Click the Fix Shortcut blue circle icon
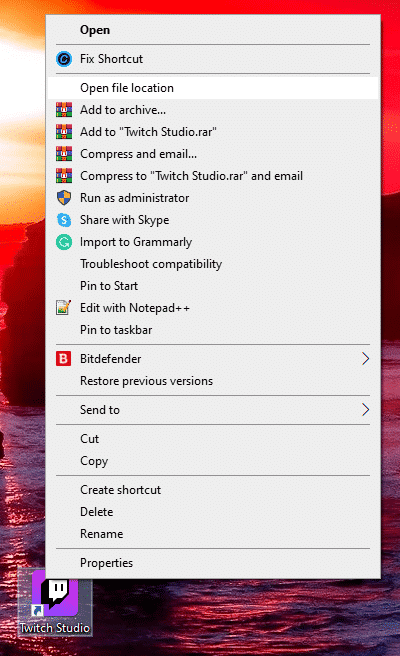The width and height of the screenshot is (400, 656). tap(64, 59)
